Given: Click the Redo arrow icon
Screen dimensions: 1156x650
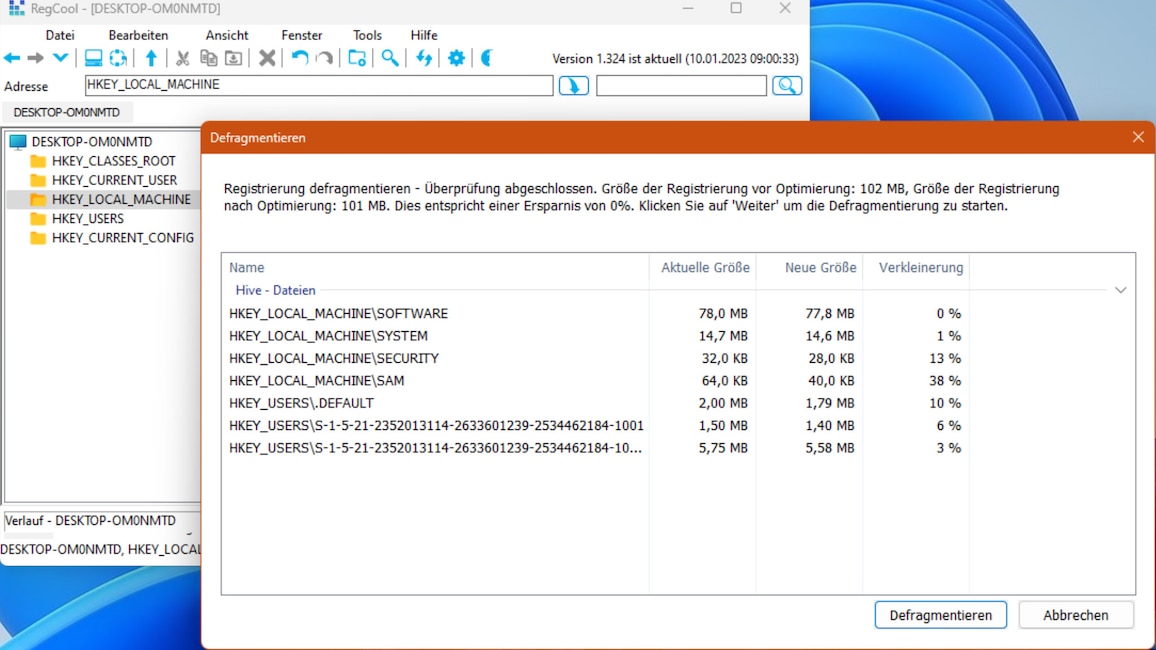Looking at the screenshot, I should click(x=324, y=57).
